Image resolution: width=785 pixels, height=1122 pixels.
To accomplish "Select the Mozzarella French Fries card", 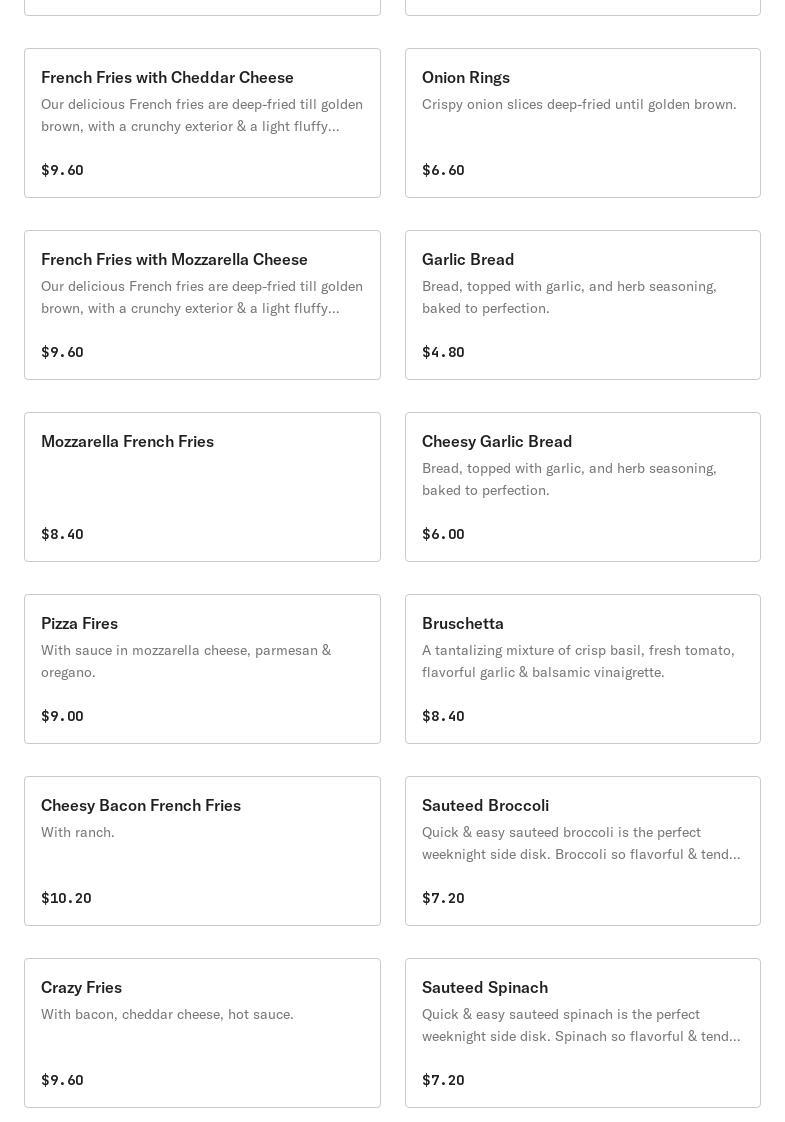I will pos(202,487).
